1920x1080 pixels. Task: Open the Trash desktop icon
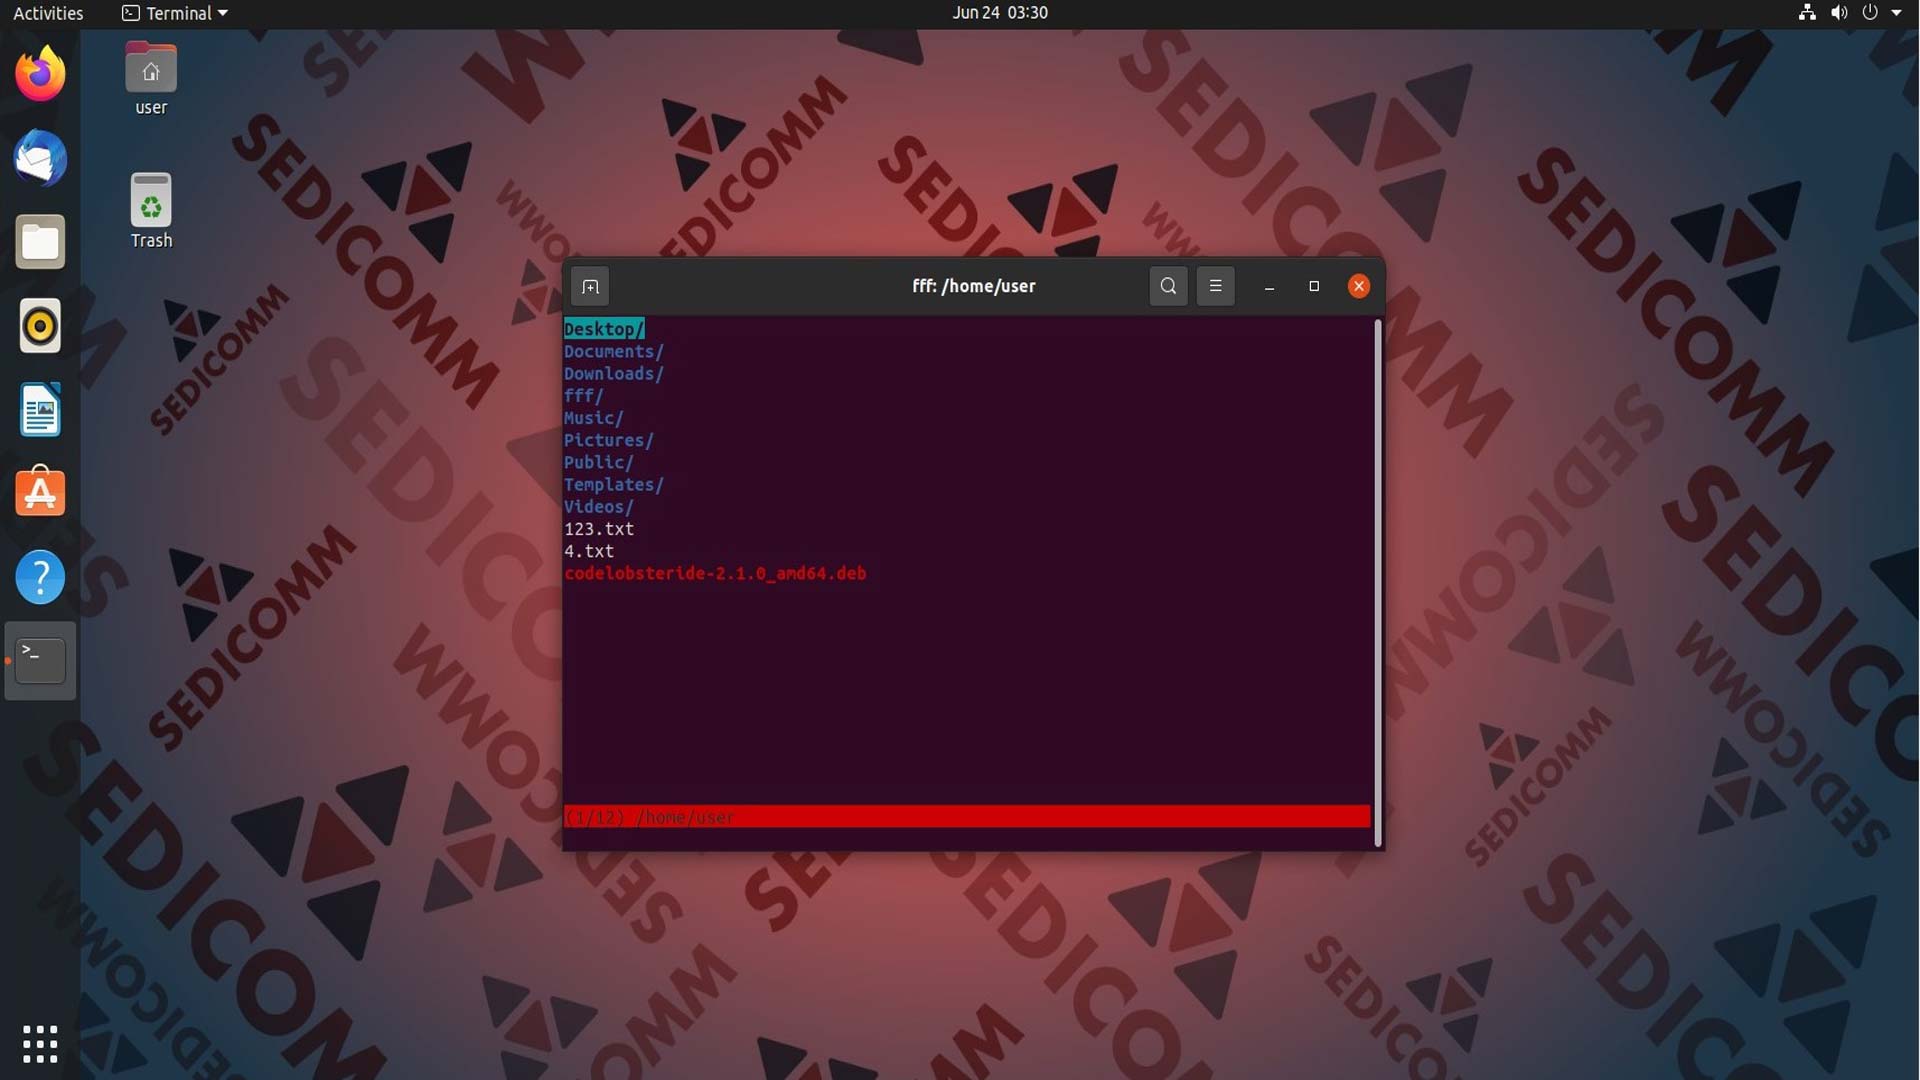pyautogui.click(x=151, y=211)
